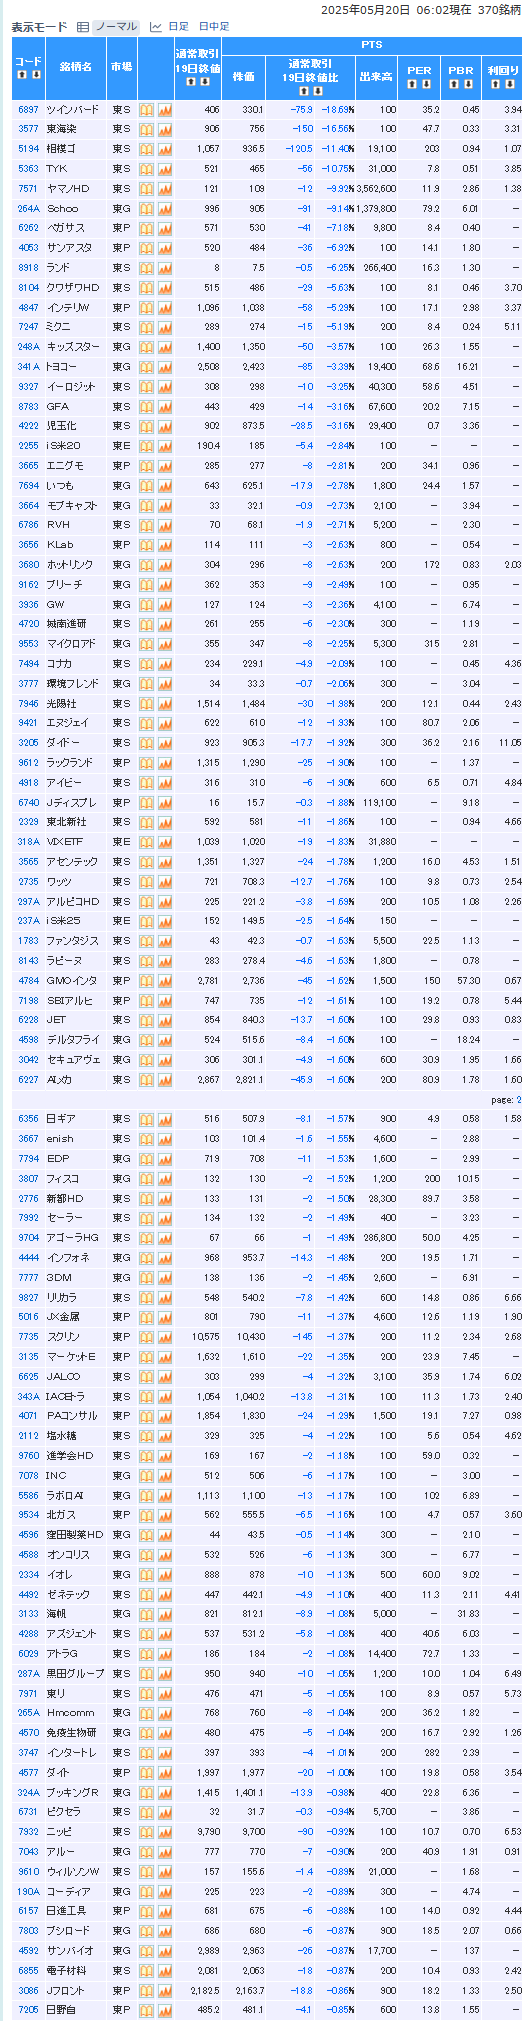Open stock code 6356 link
The width and height of the screenshot is (532, 2021).
click(28, 1119)
